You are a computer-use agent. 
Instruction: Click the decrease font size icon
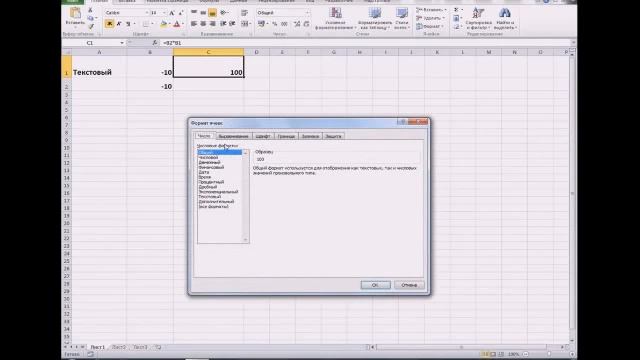click(180, 13)
